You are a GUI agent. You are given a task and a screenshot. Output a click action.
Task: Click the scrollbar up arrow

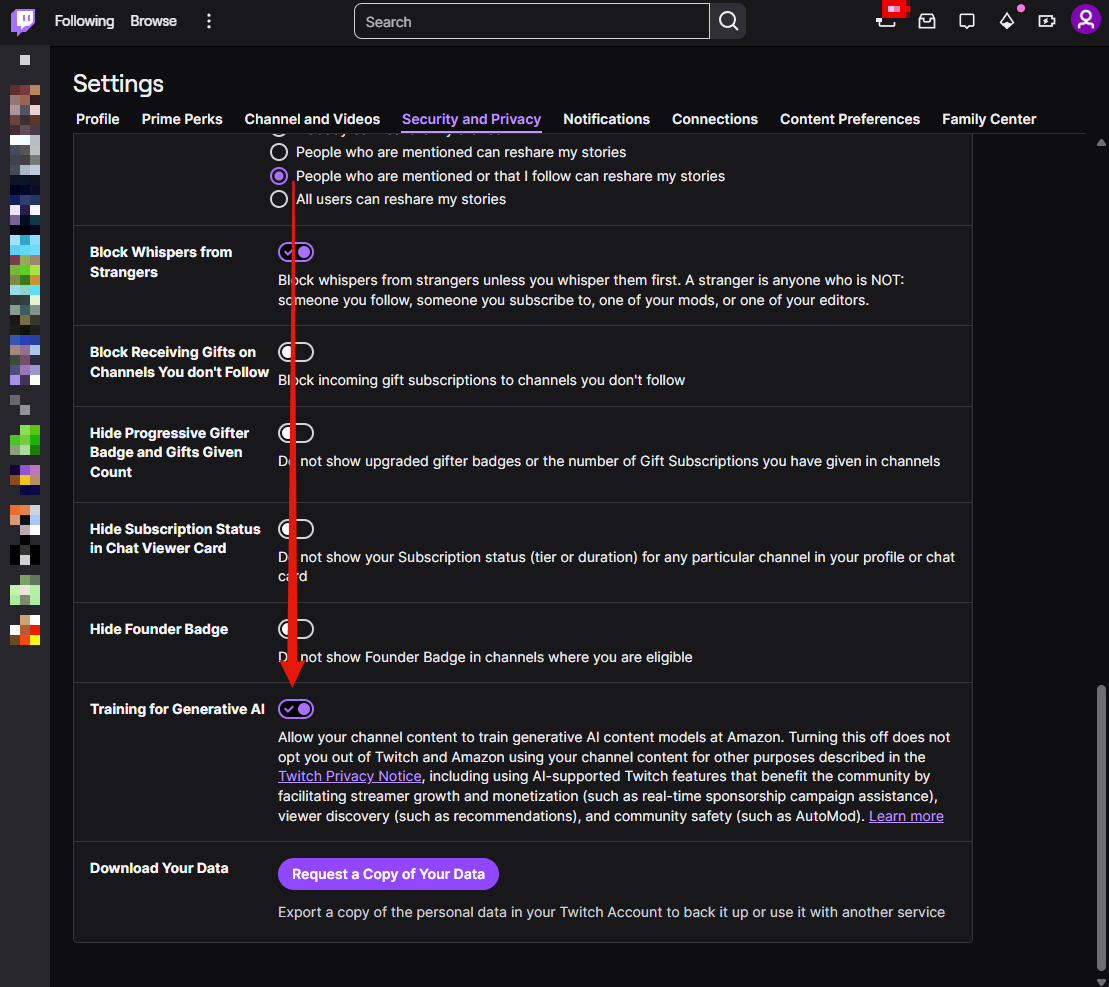point(1101,142)
